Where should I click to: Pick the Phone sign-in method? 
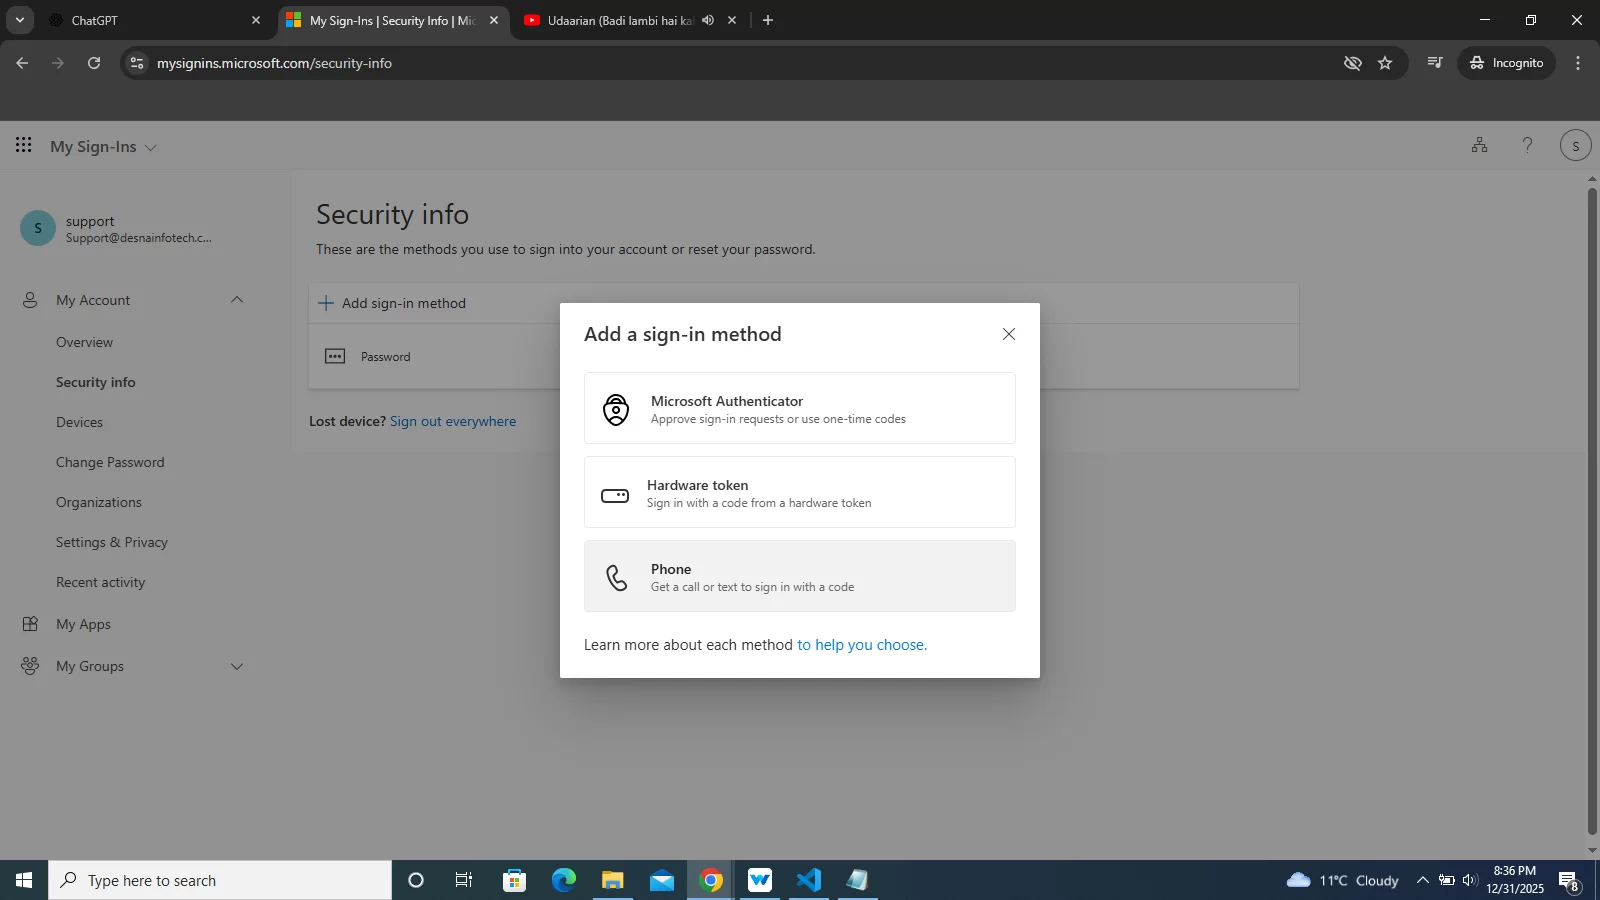(x=800, y=576)
